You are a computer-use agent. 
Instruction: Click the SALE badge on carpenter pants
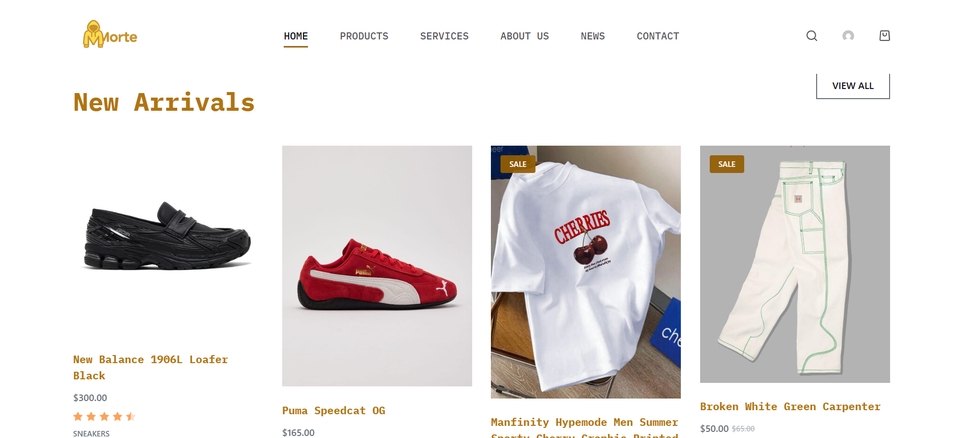727,164
